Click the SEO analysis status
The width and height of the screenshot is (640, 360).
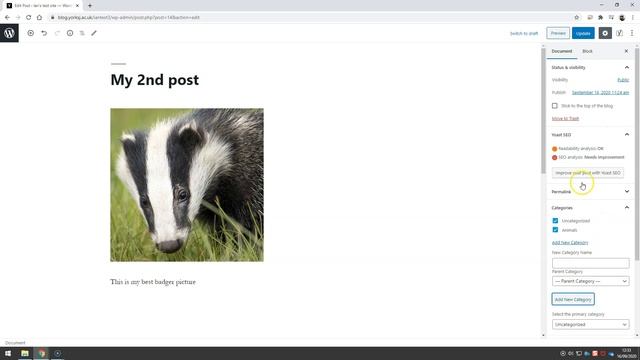pyautogui.click(x=588, y=157)
